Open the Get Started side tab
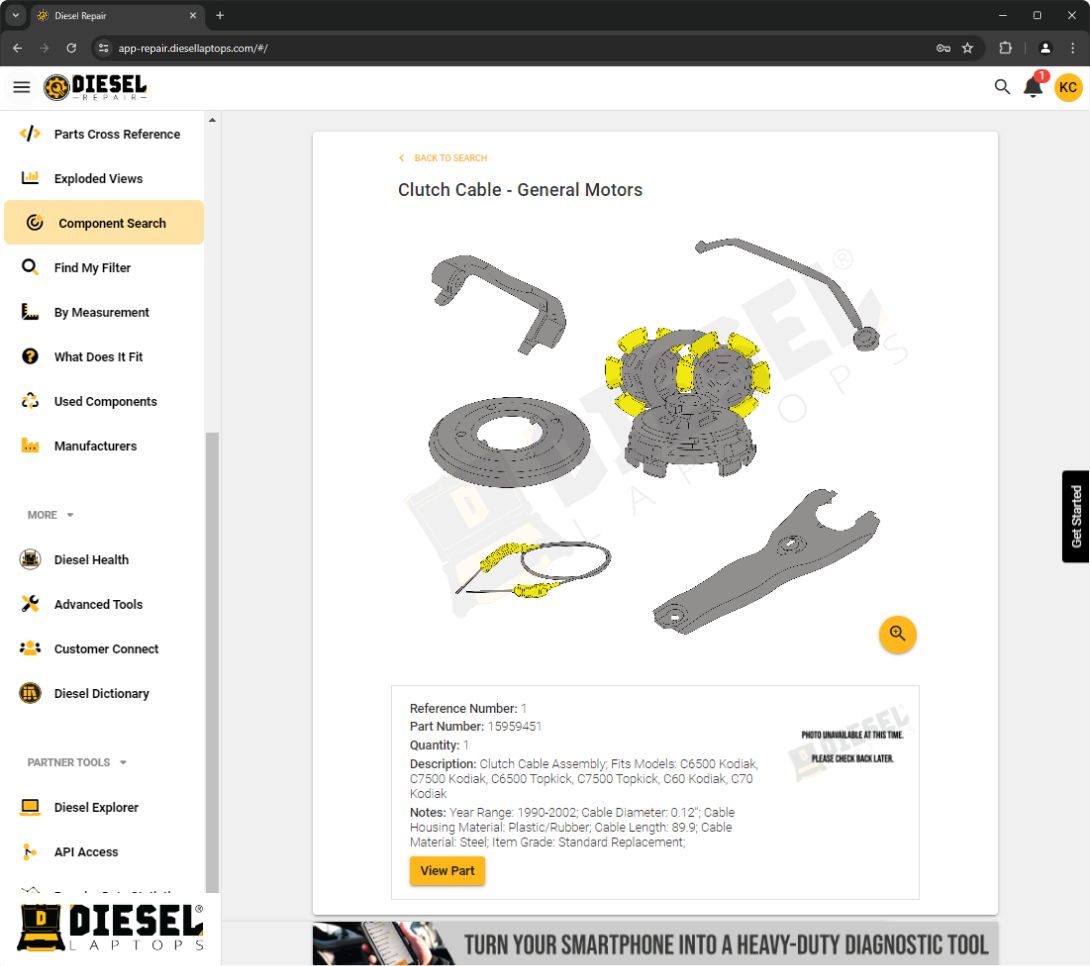The height and width of the screenshot is (966, 1090). (x=1075, y=516)
